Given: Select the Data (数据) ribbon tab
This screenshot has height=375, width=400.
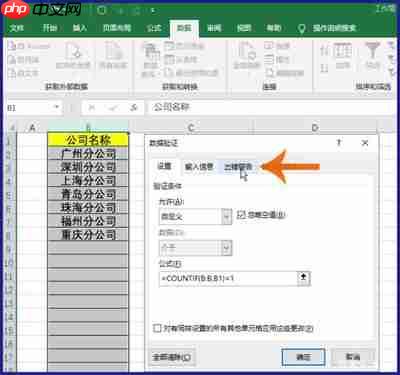Looking at the screenshot, I should point(184,28).
